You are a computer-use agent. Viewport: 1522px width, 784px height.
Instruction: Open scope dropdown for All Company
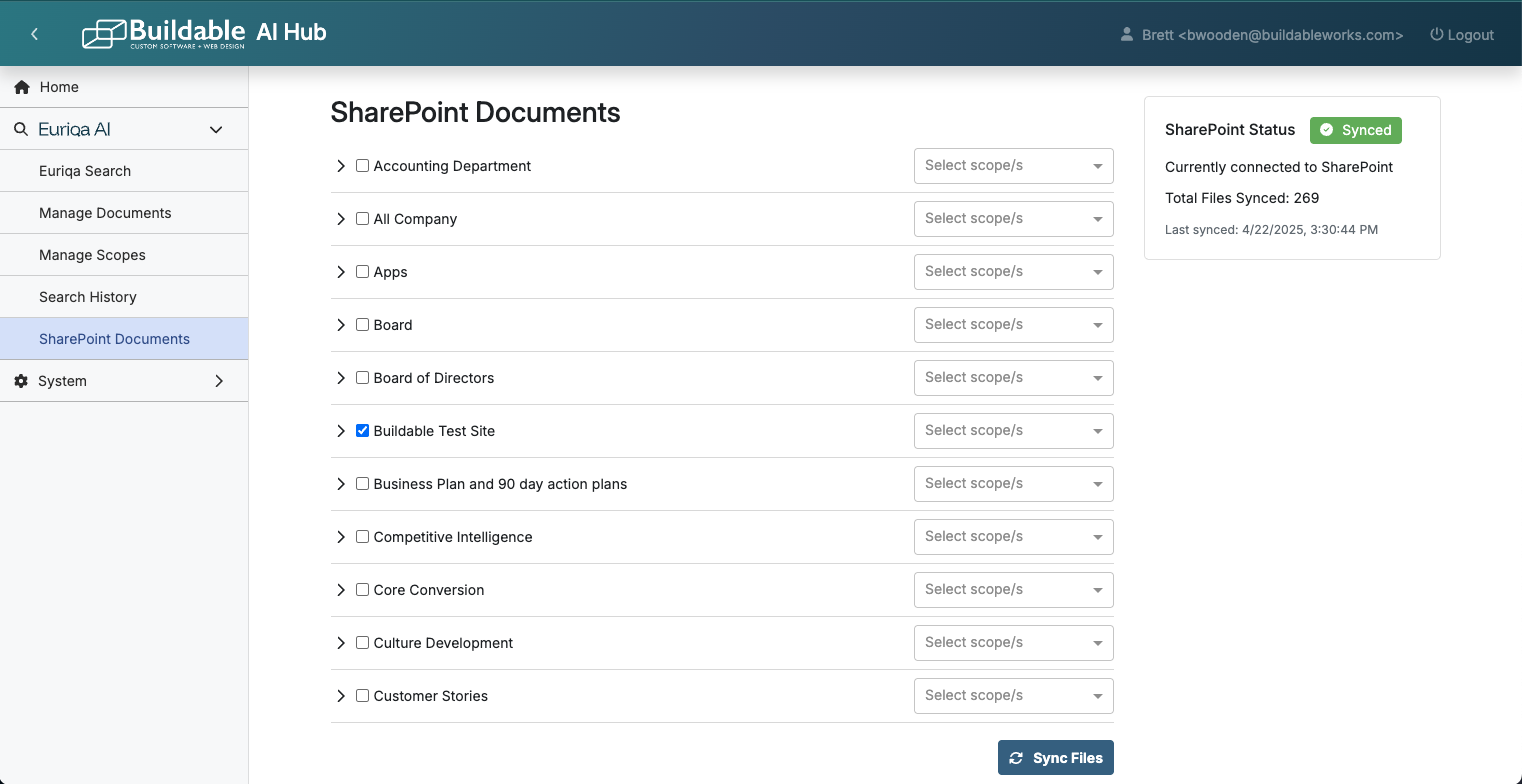coord(1014,219)
